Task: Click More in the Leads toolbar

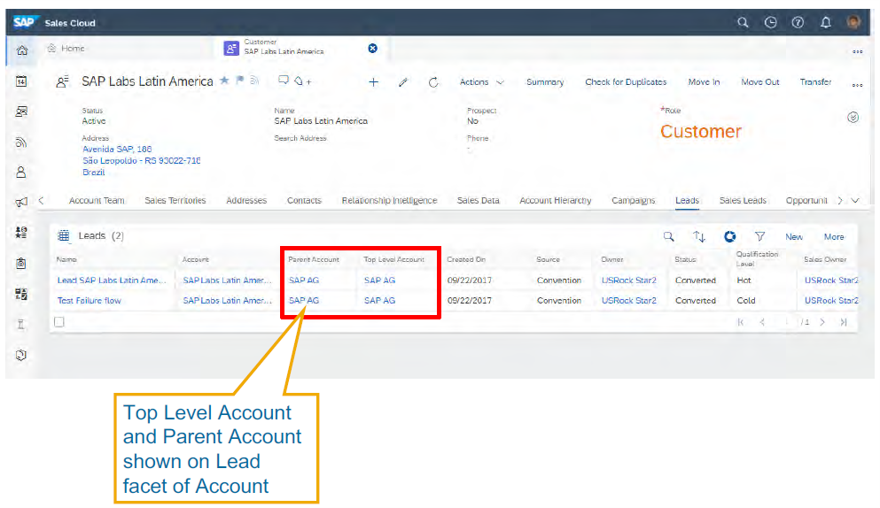Action: [833, 237]
